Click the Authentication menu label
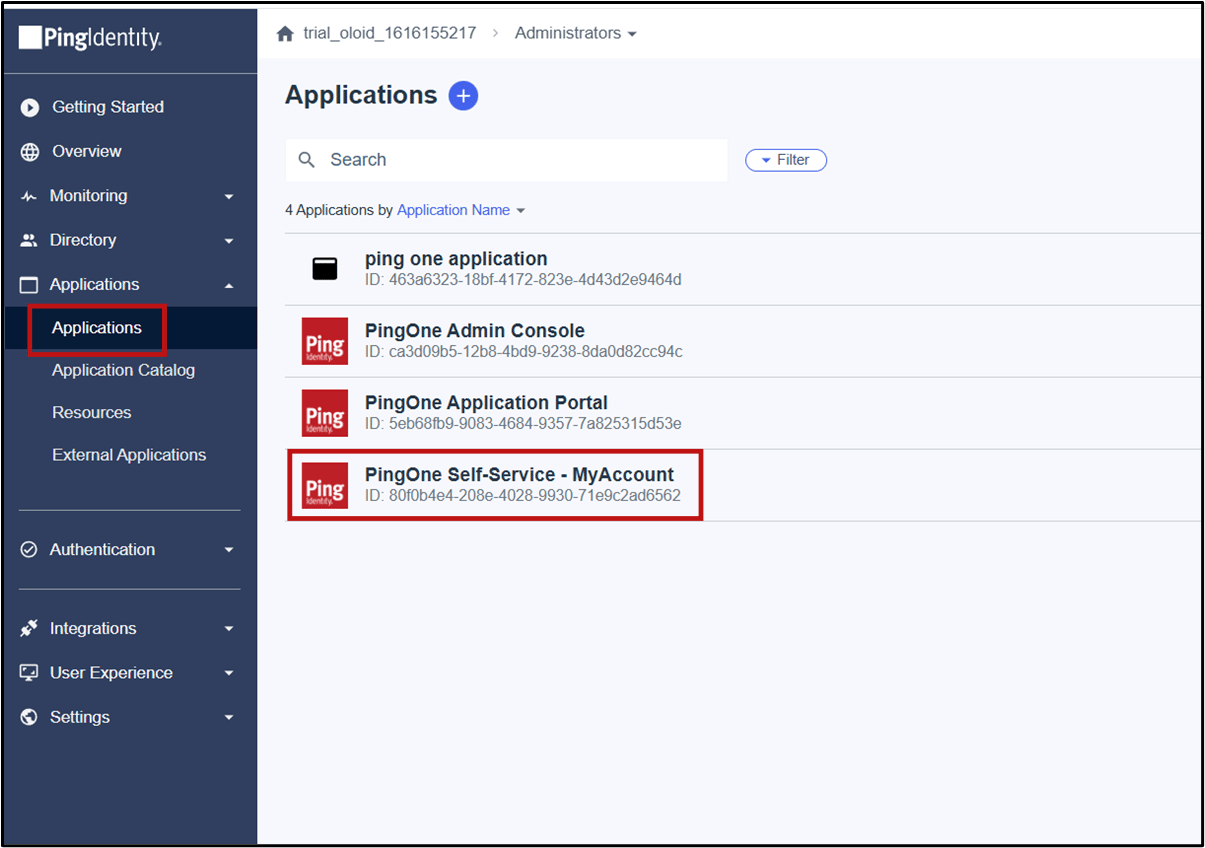The width and height of the screenshot is (1205, 848). point(102,549)
